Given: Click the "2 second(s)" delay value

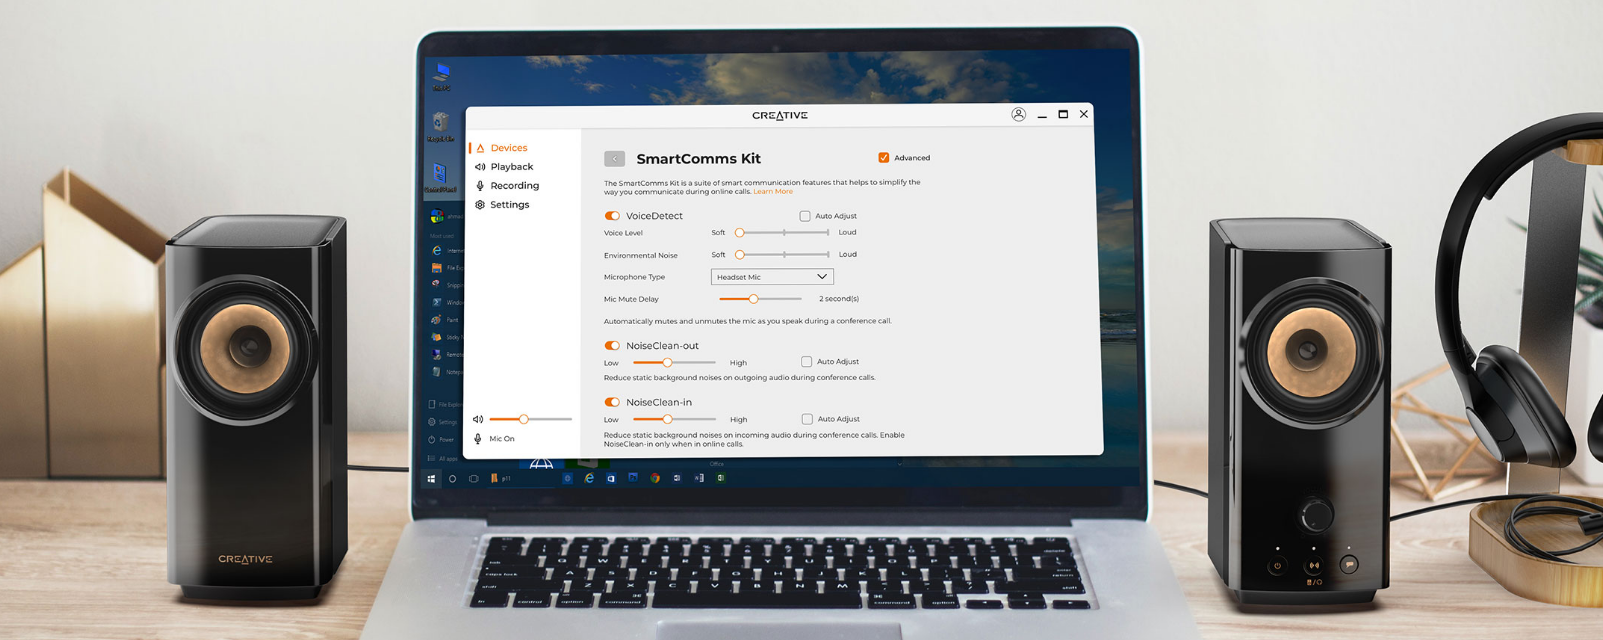Looking at the screenshot, I should click(839, 299).
